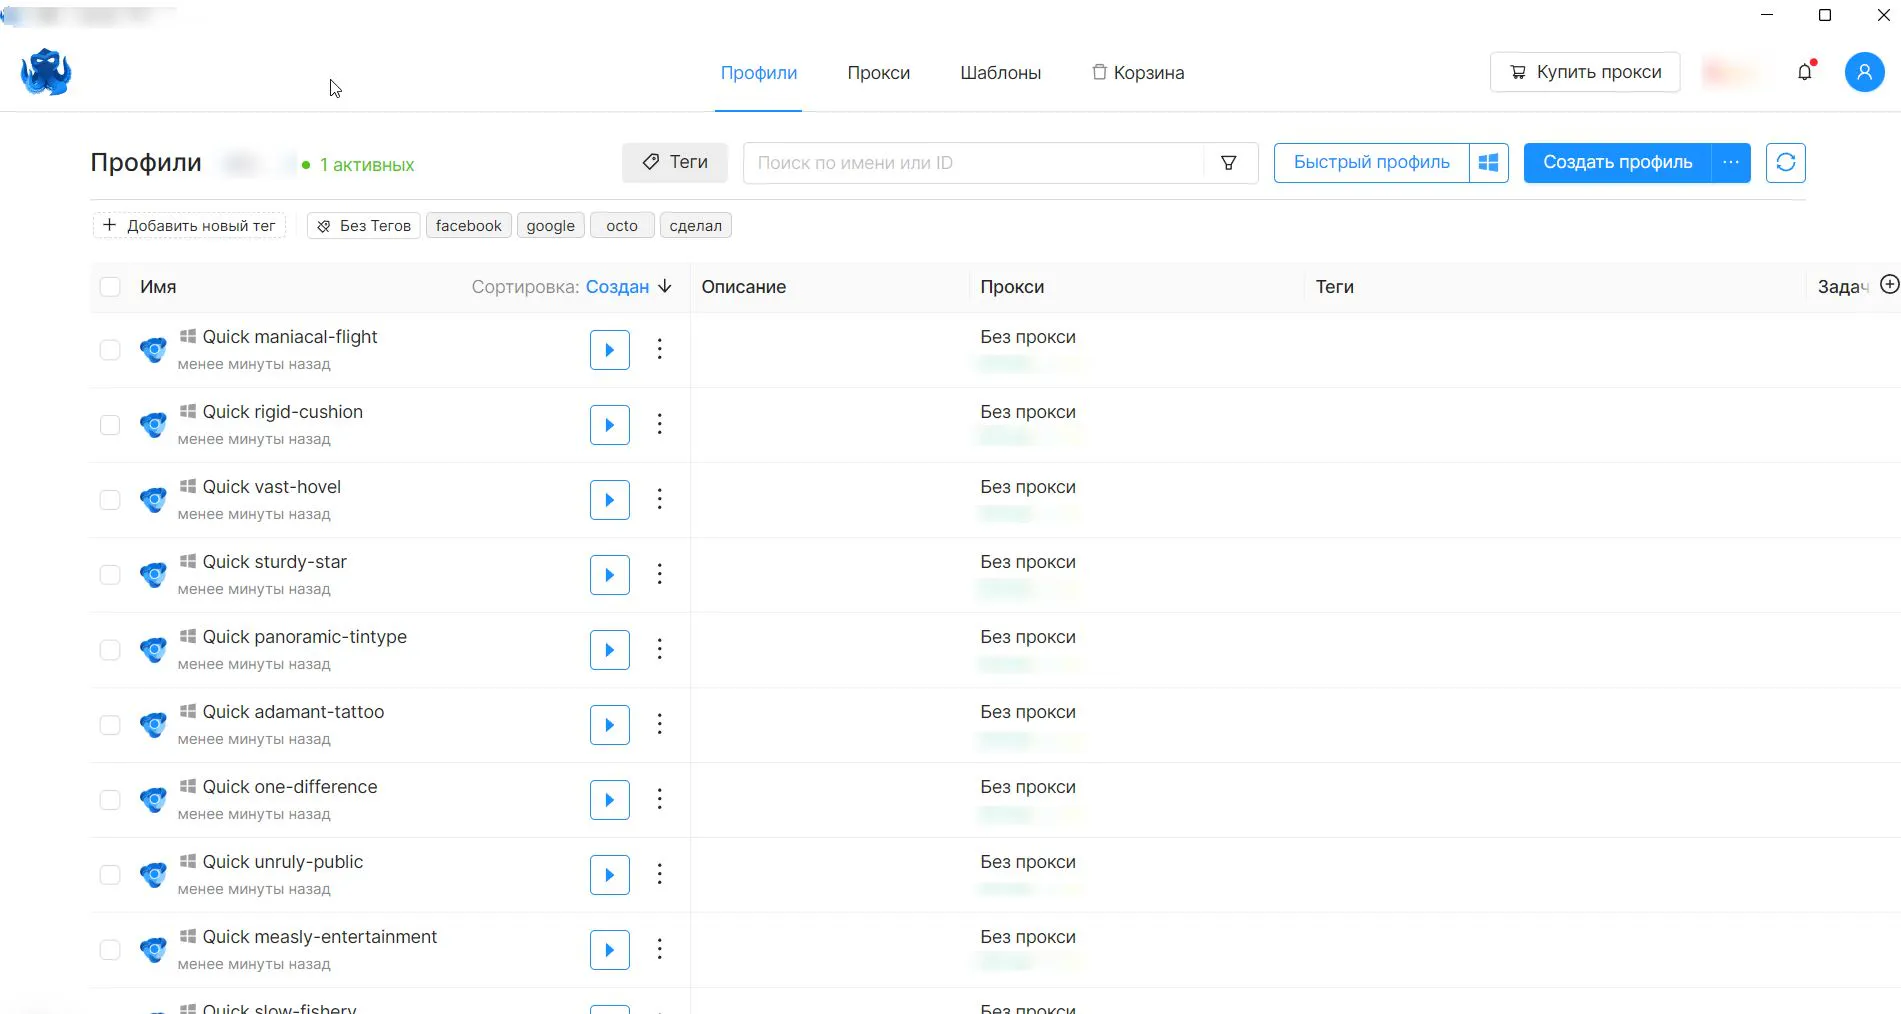Screen dimensions: 1901x1014
Task: Add a column with the plus circle icon
Action: pos(1889,285)
